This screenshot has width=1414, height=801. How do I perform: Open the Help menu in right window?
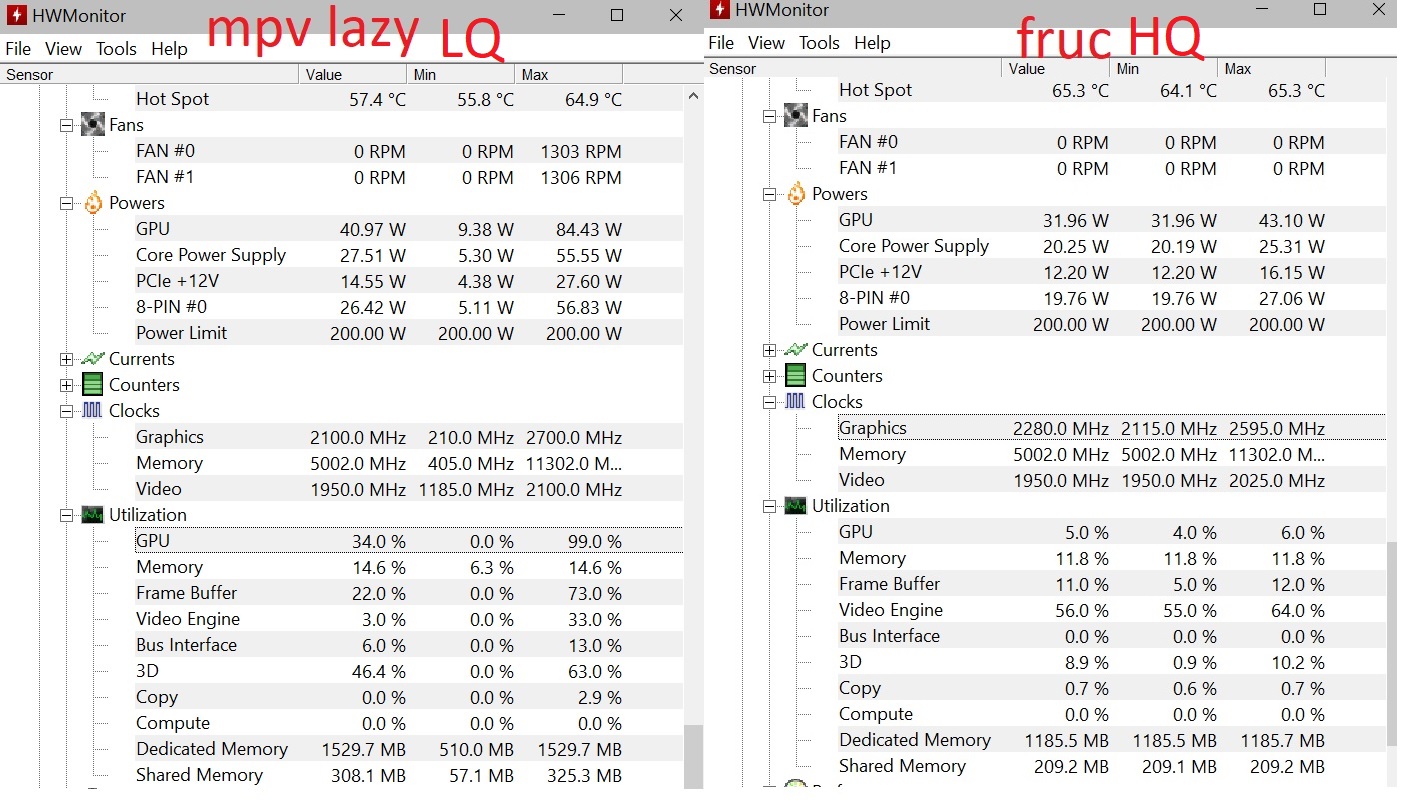click(x=872, y=43)
